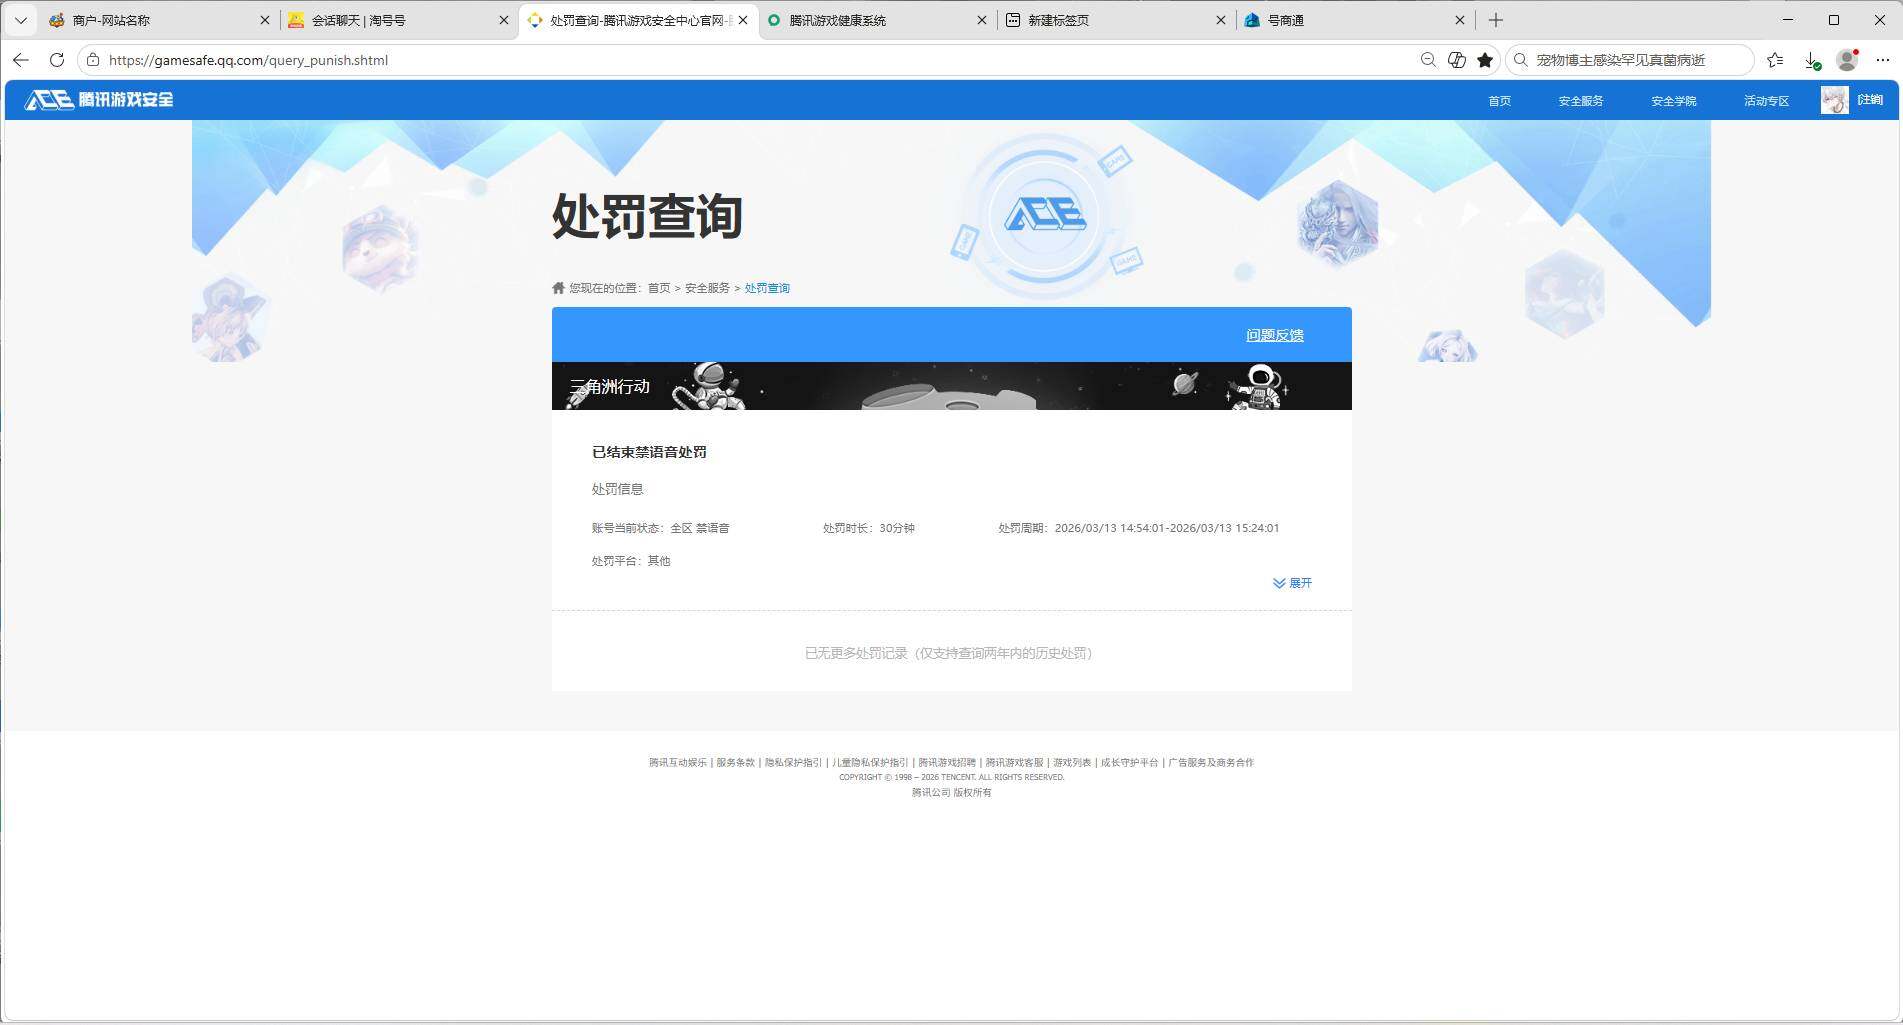Open 腾讯游戏客服 footer link
This screenshot has height=1025, width=1903.
pos(1014,763)
